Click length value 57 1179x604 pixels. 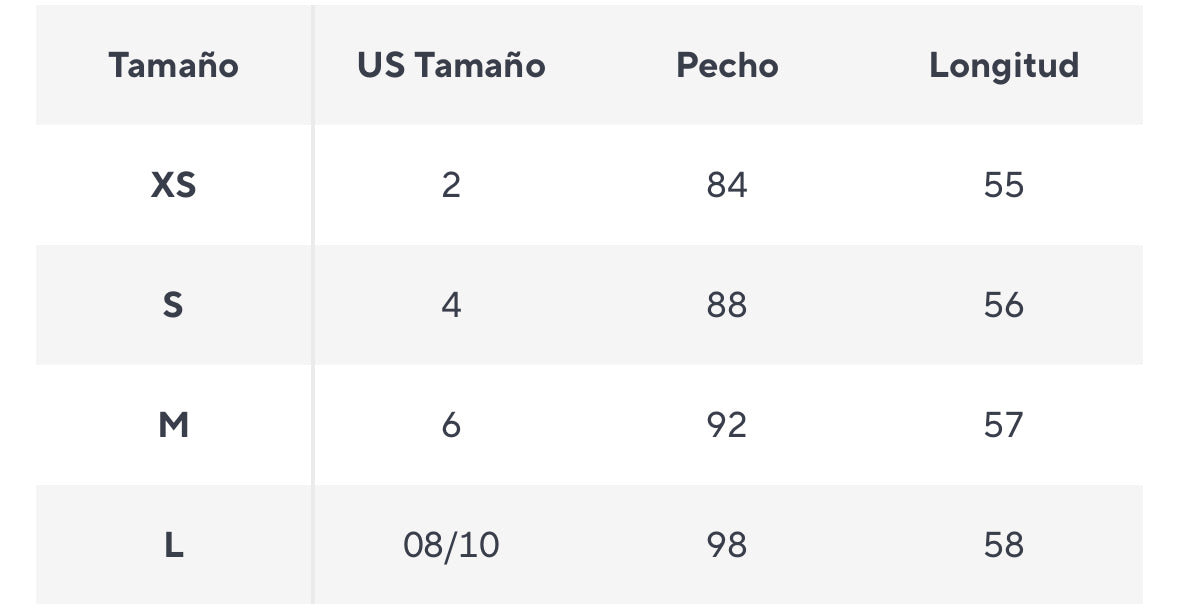1003,425
